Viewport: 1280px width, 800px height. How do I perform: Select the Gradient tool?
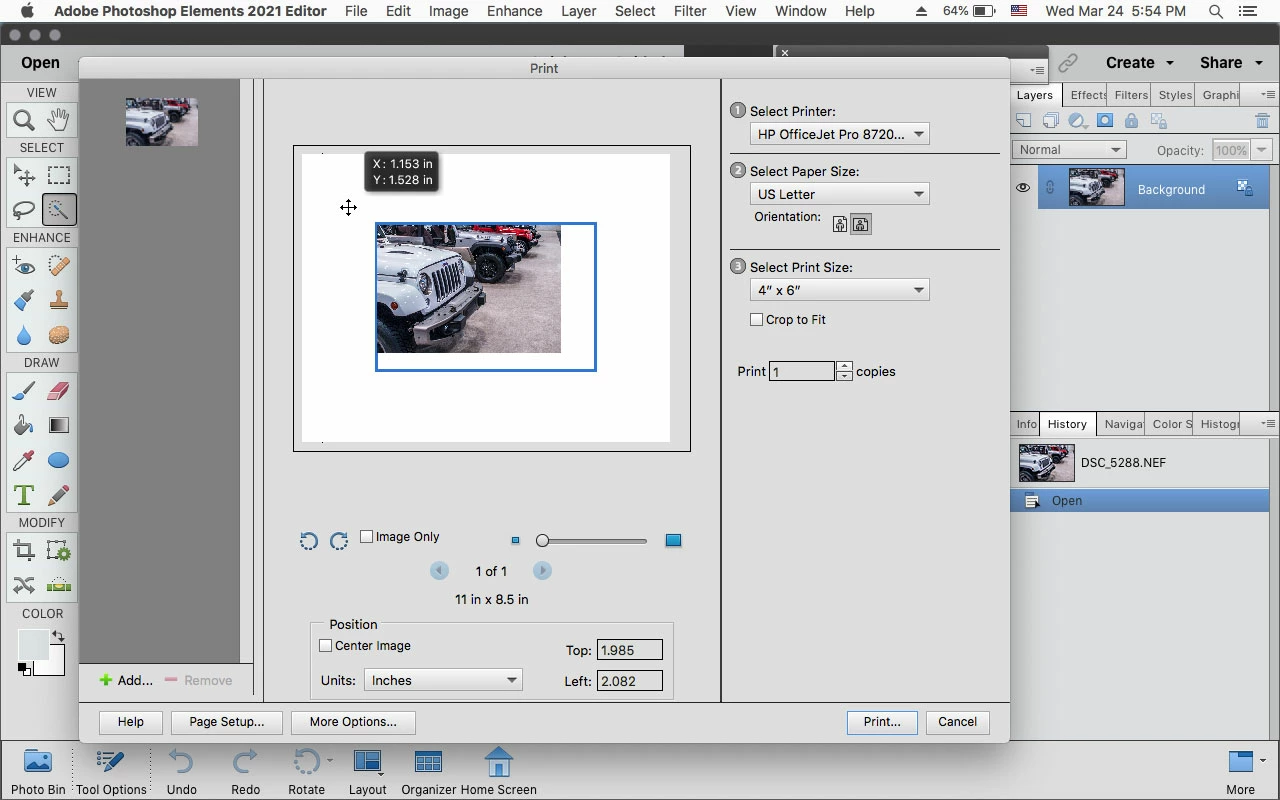pyautogui.click(x=59, y=425)
